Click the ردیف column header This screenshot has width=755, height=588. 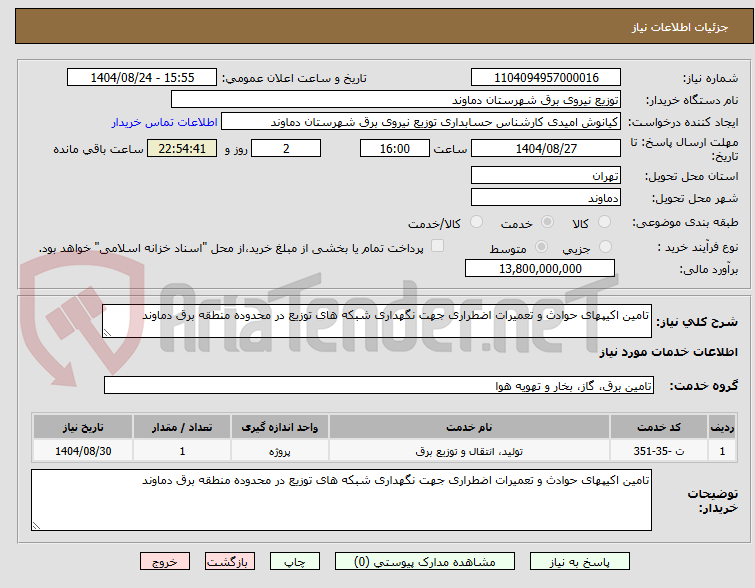pyautogui.click(x=722, y=427)
